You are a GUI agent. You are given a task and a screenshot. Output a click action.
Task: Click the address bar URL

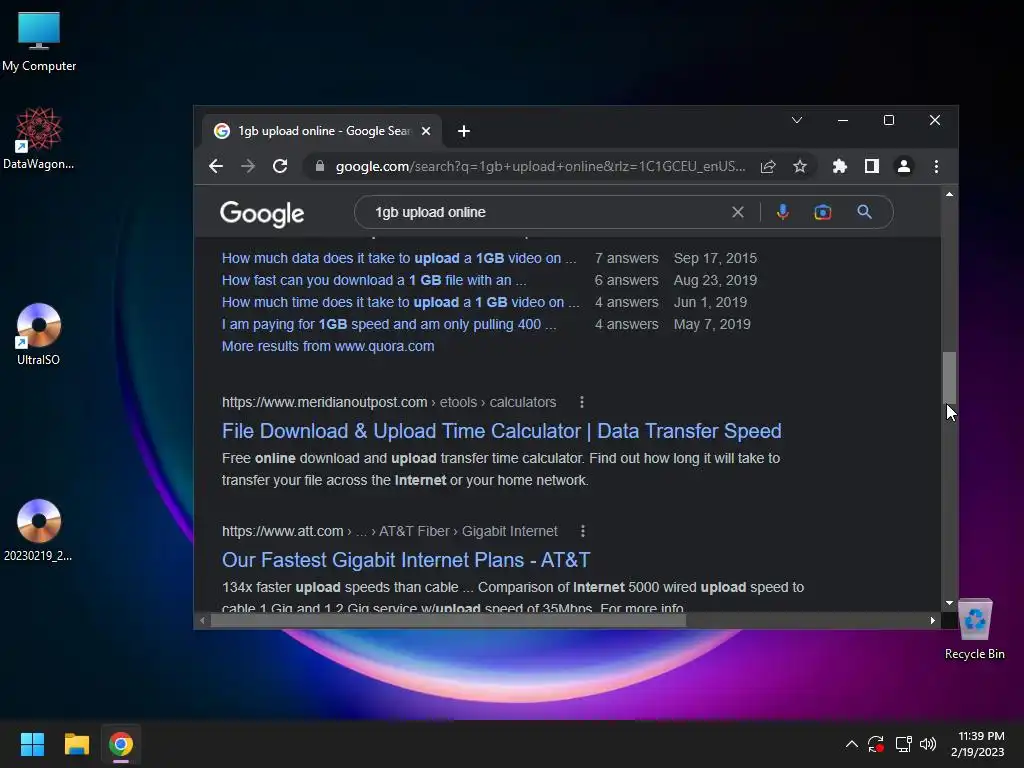tap(540, 167)
